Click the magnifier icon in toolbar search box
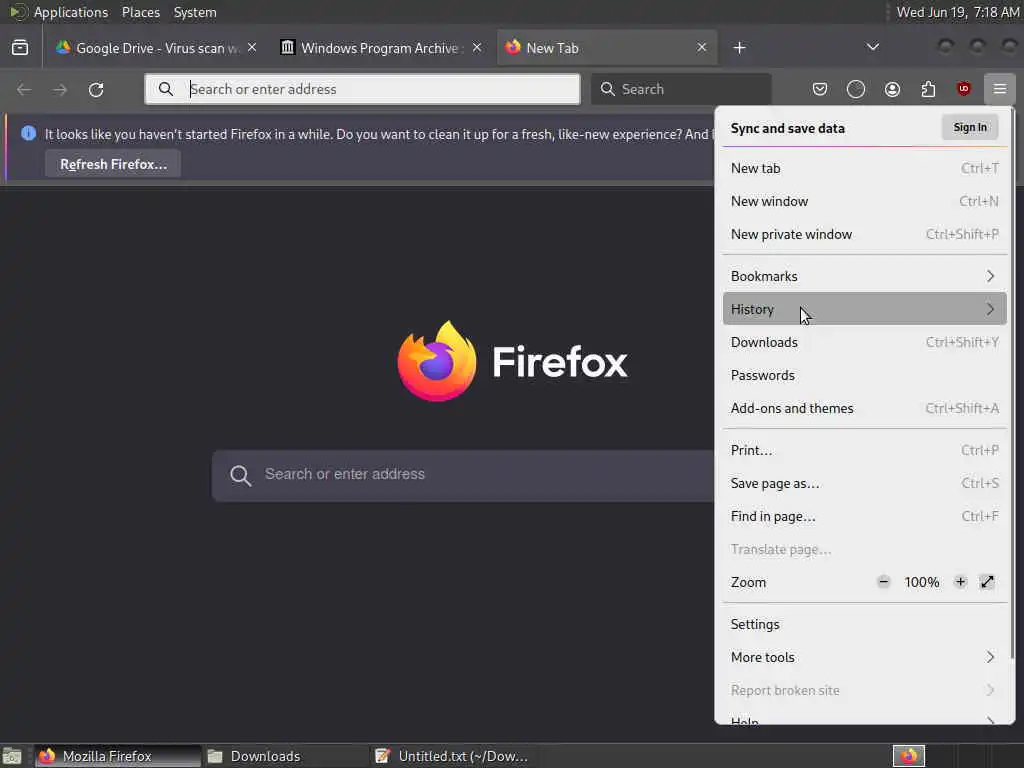The height and width of the screenshot is (768, 1024). pos(607,89)
